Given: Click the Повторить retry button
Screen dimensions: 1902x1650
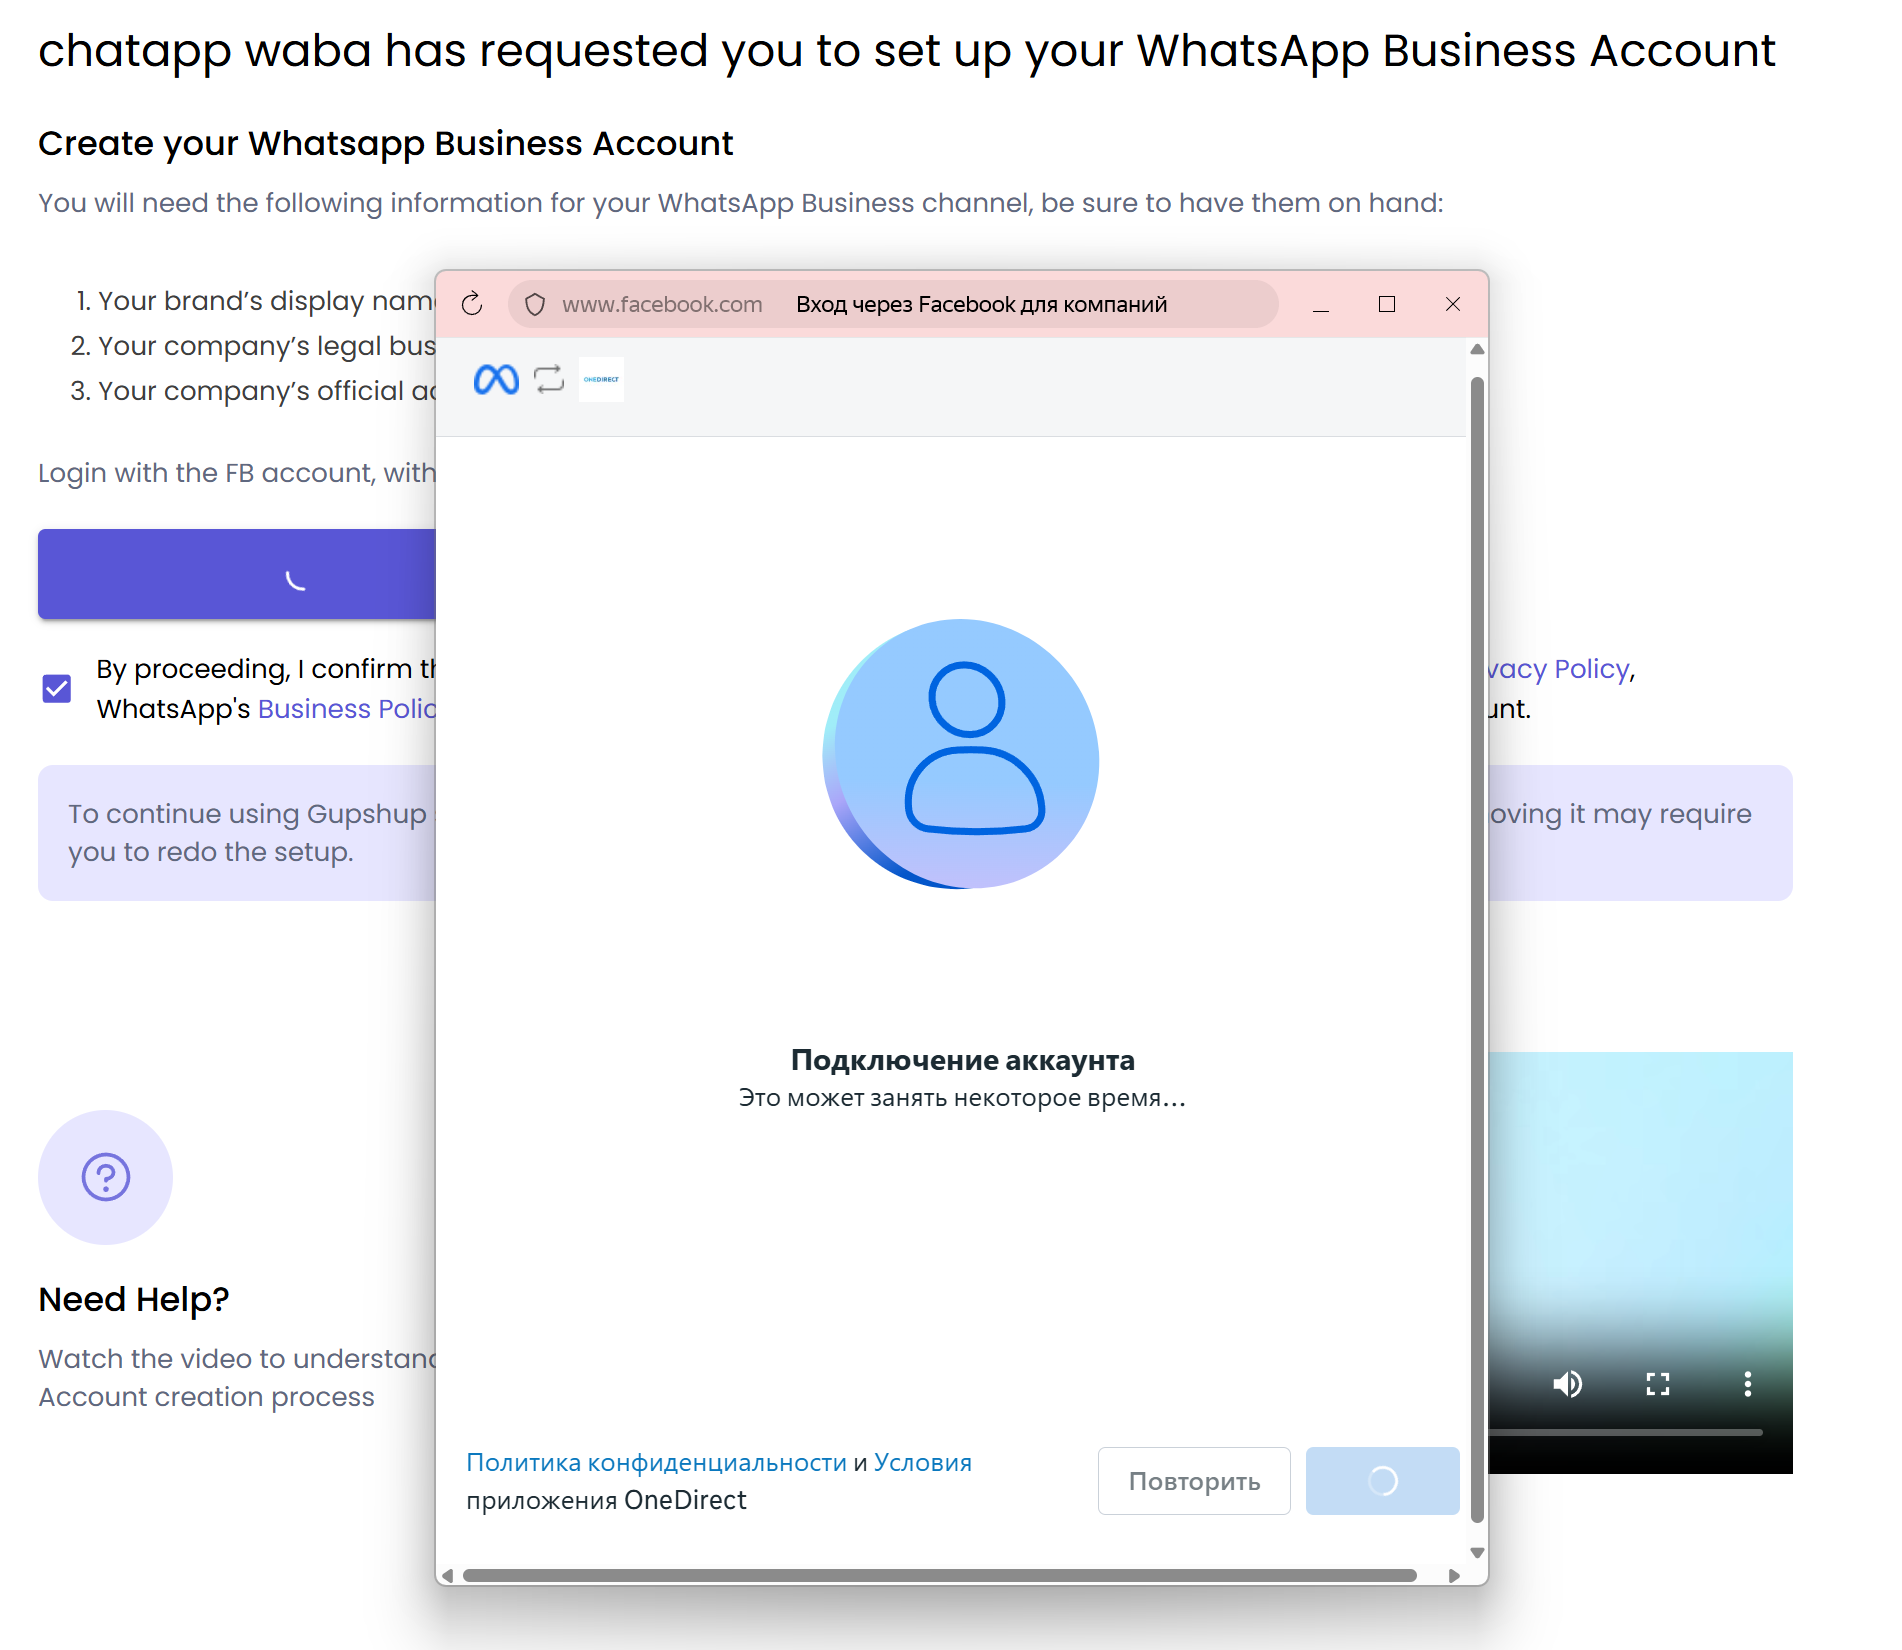Looking at the screenshot, I should point(1194,1481).
